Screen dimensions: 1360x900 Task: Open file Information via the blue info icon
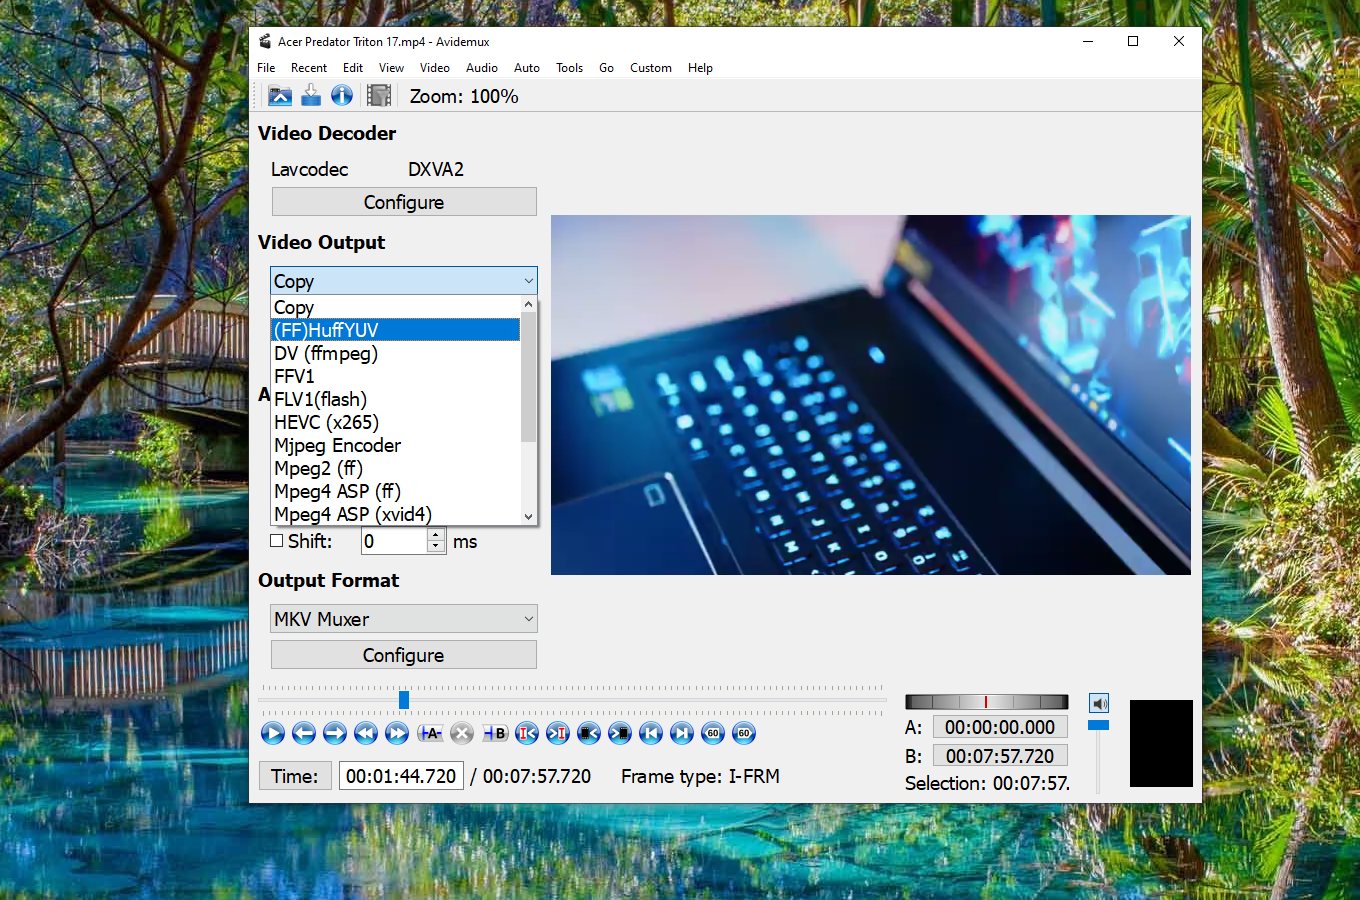pyautogui.click(x=342, y=96)
